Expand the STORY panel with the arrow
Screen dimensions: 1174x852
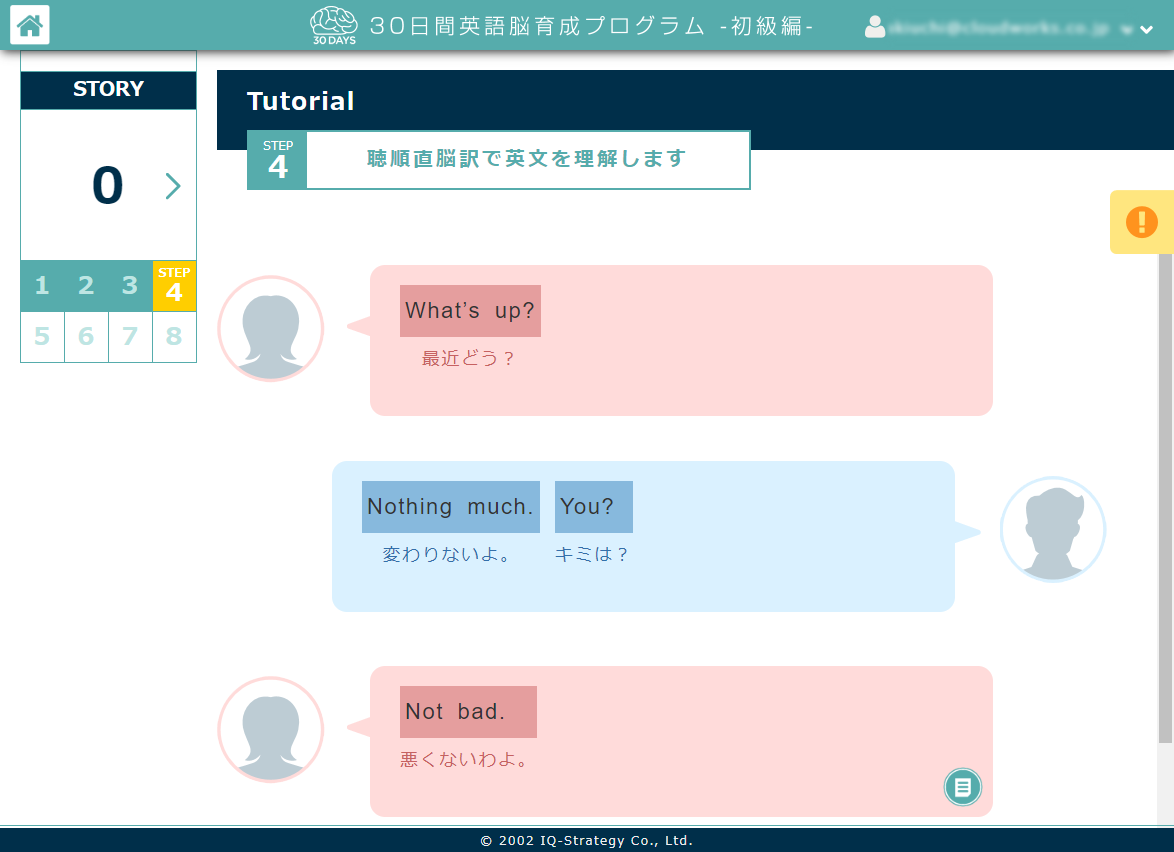[173, 186]
